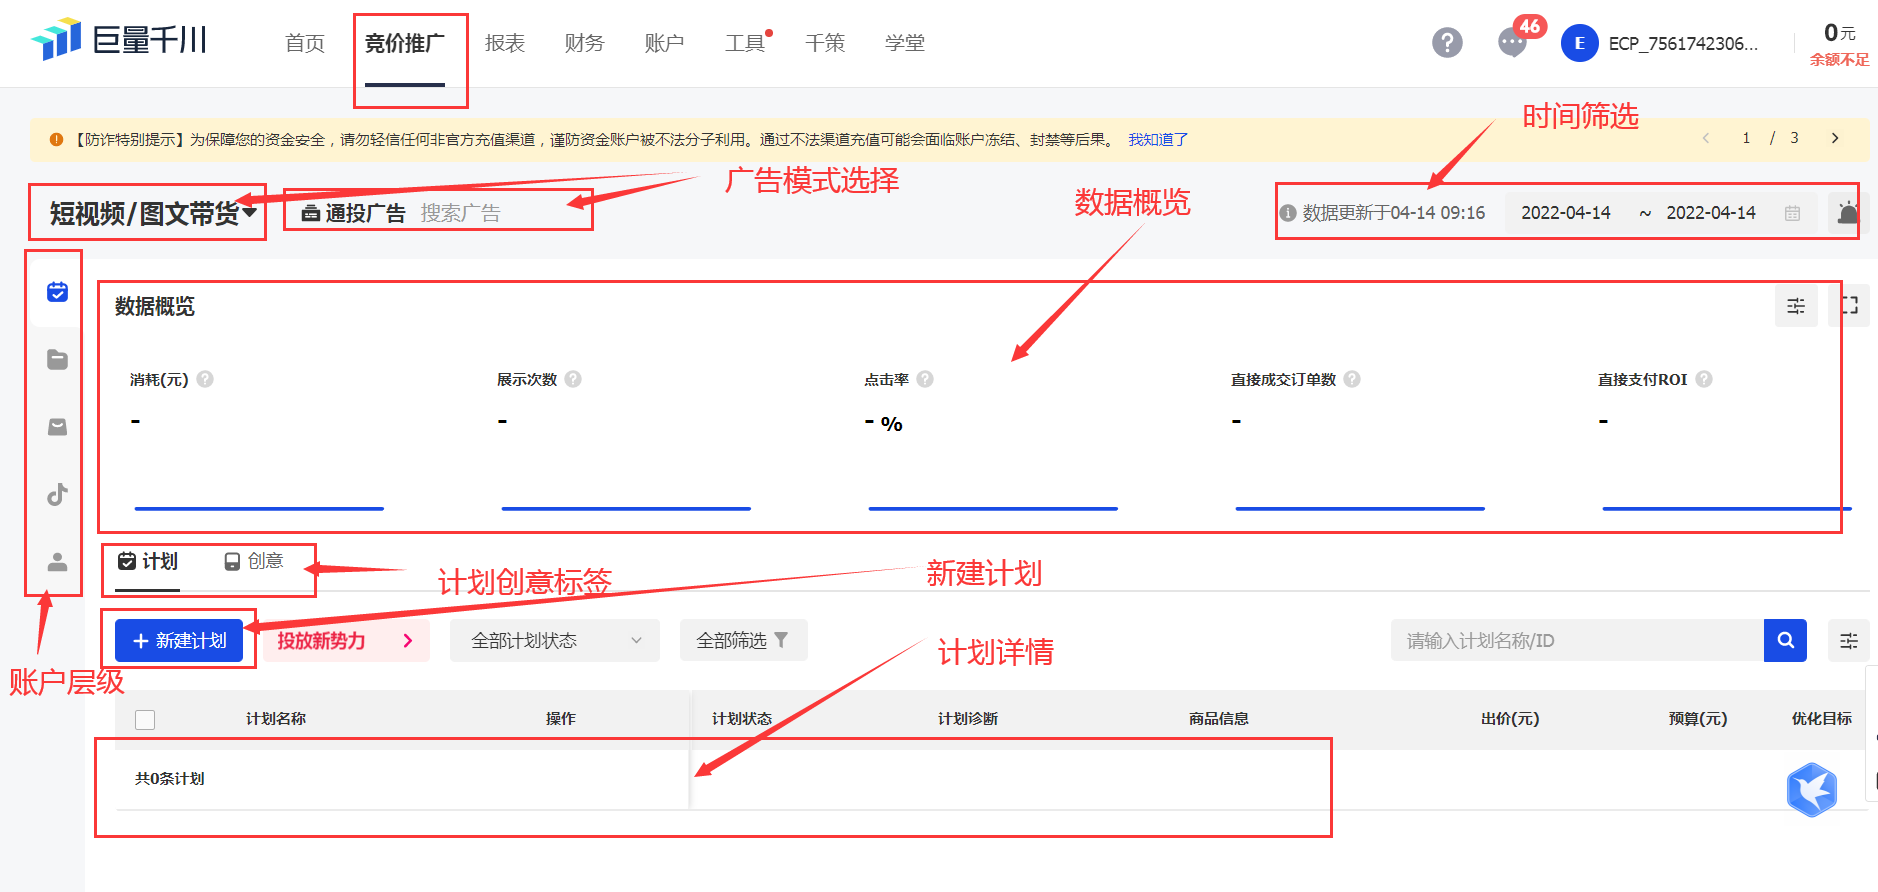The width and height of the screenshot is (1878, 892).
Task: Open the person icon in left sidebar
Action: [57, 562]
